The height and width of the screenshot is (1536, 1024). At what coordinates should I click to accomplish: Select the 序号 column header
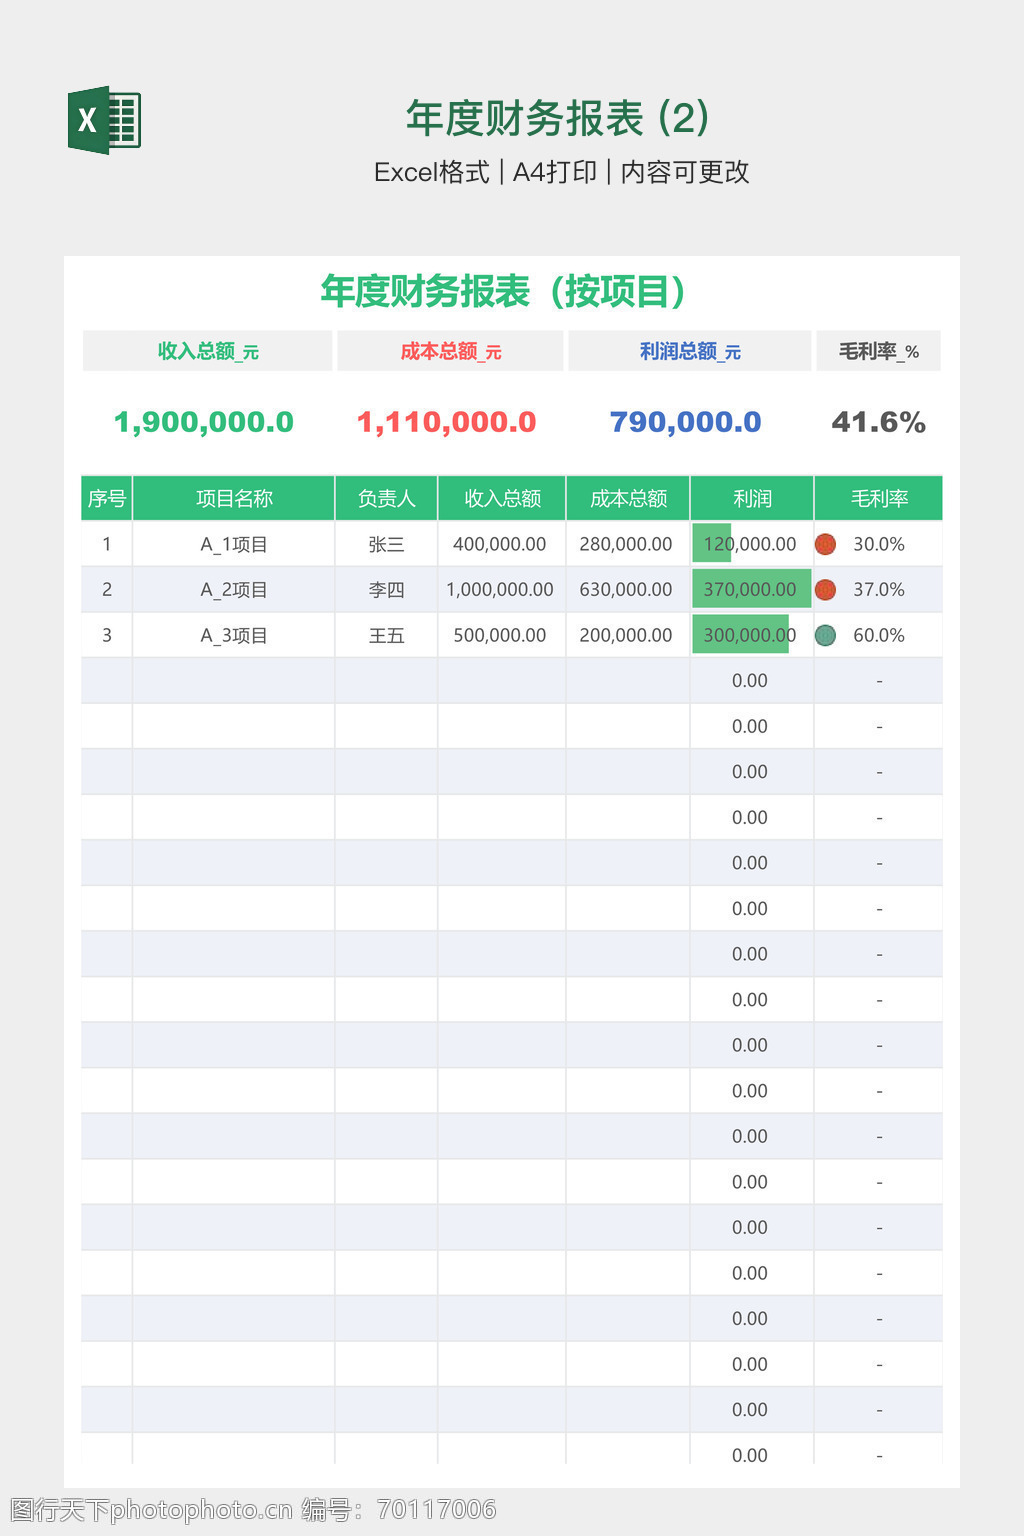[x=106, y=498]
